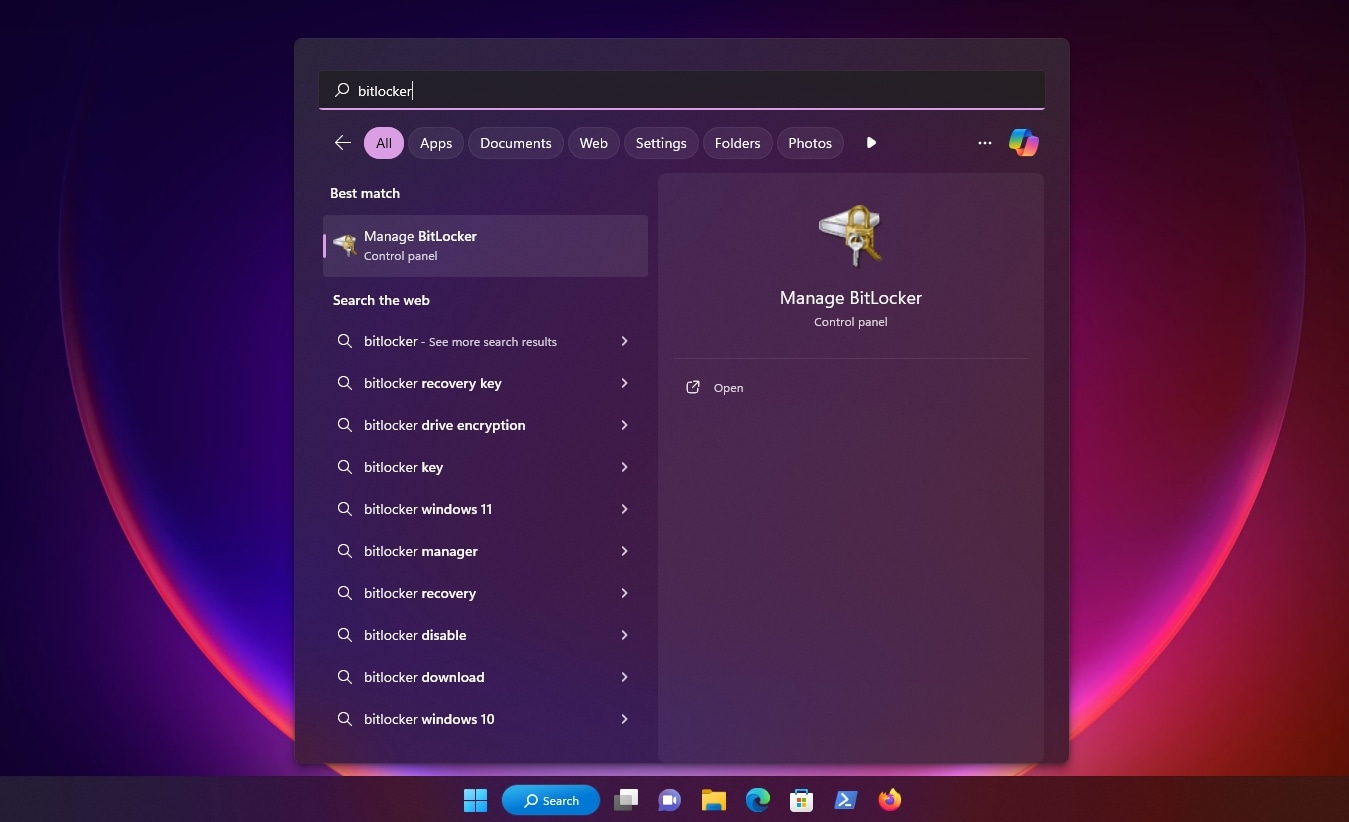Expand chevron for 'bitlocker disable'
Viewport: 1349px width, 822px height.
[624, 635]
